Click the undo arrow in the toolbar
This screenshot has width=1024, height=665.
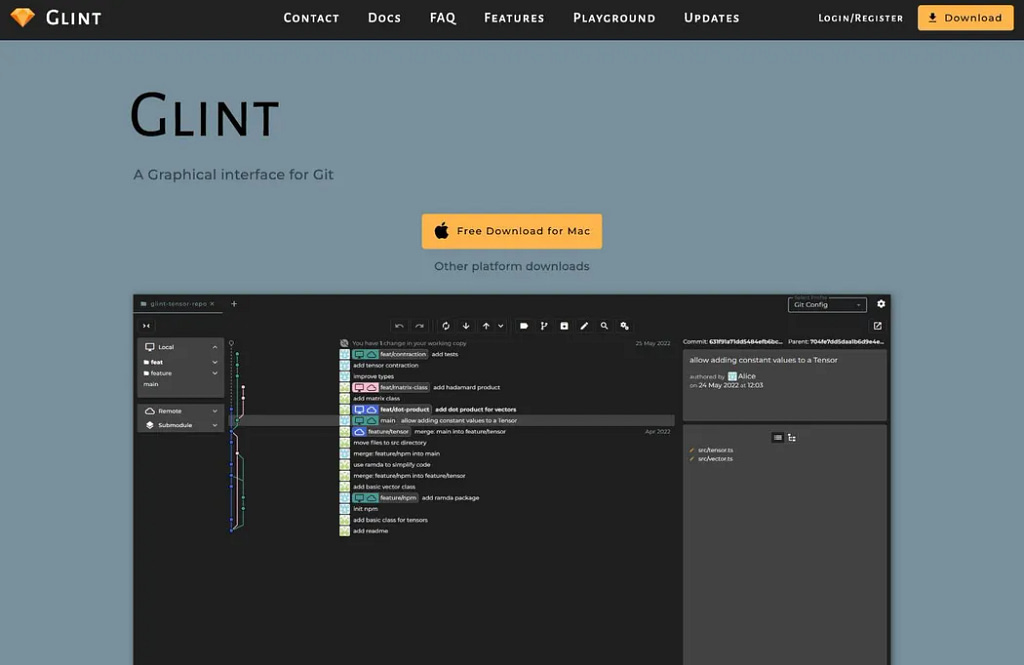coord(399,326)
